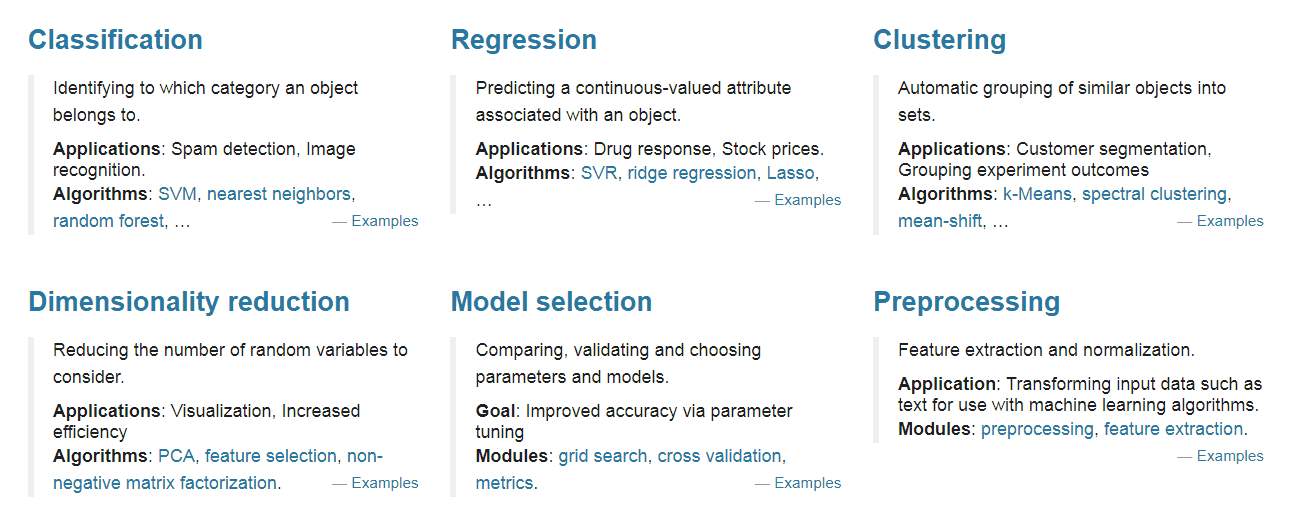This screenshot has height=519, width=1302.
Task: Open the k-Means link
Action: [x=1038, y=194]
